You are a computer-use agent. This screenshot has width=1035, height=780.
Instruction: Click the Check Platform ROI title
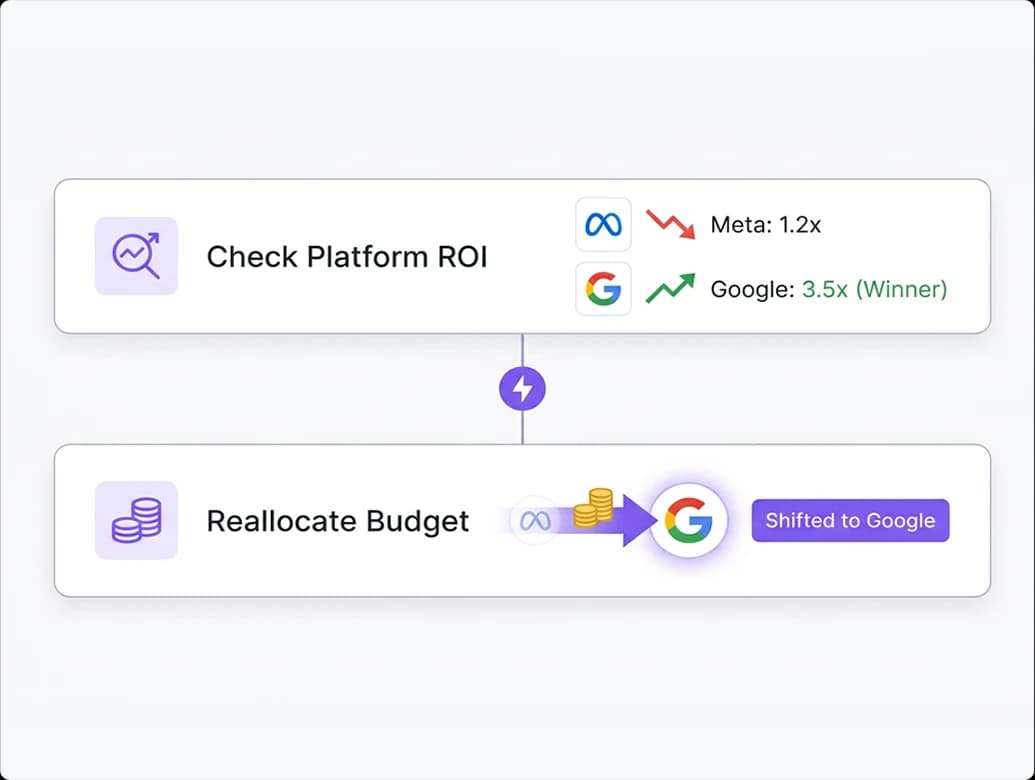346,257
